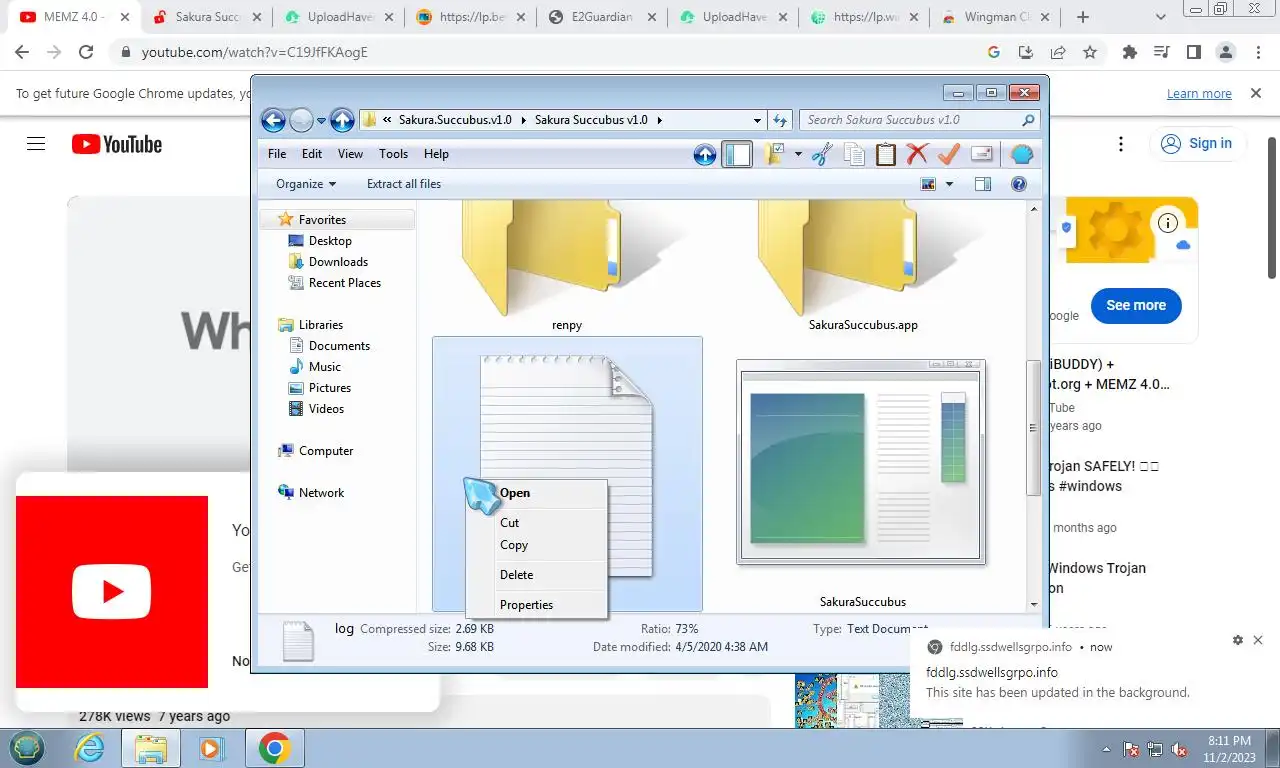Viewport: 1280px width, 768px height.
Task: Select Delete in the context menu
Action: pyautogui.click(x=537, y=575)
